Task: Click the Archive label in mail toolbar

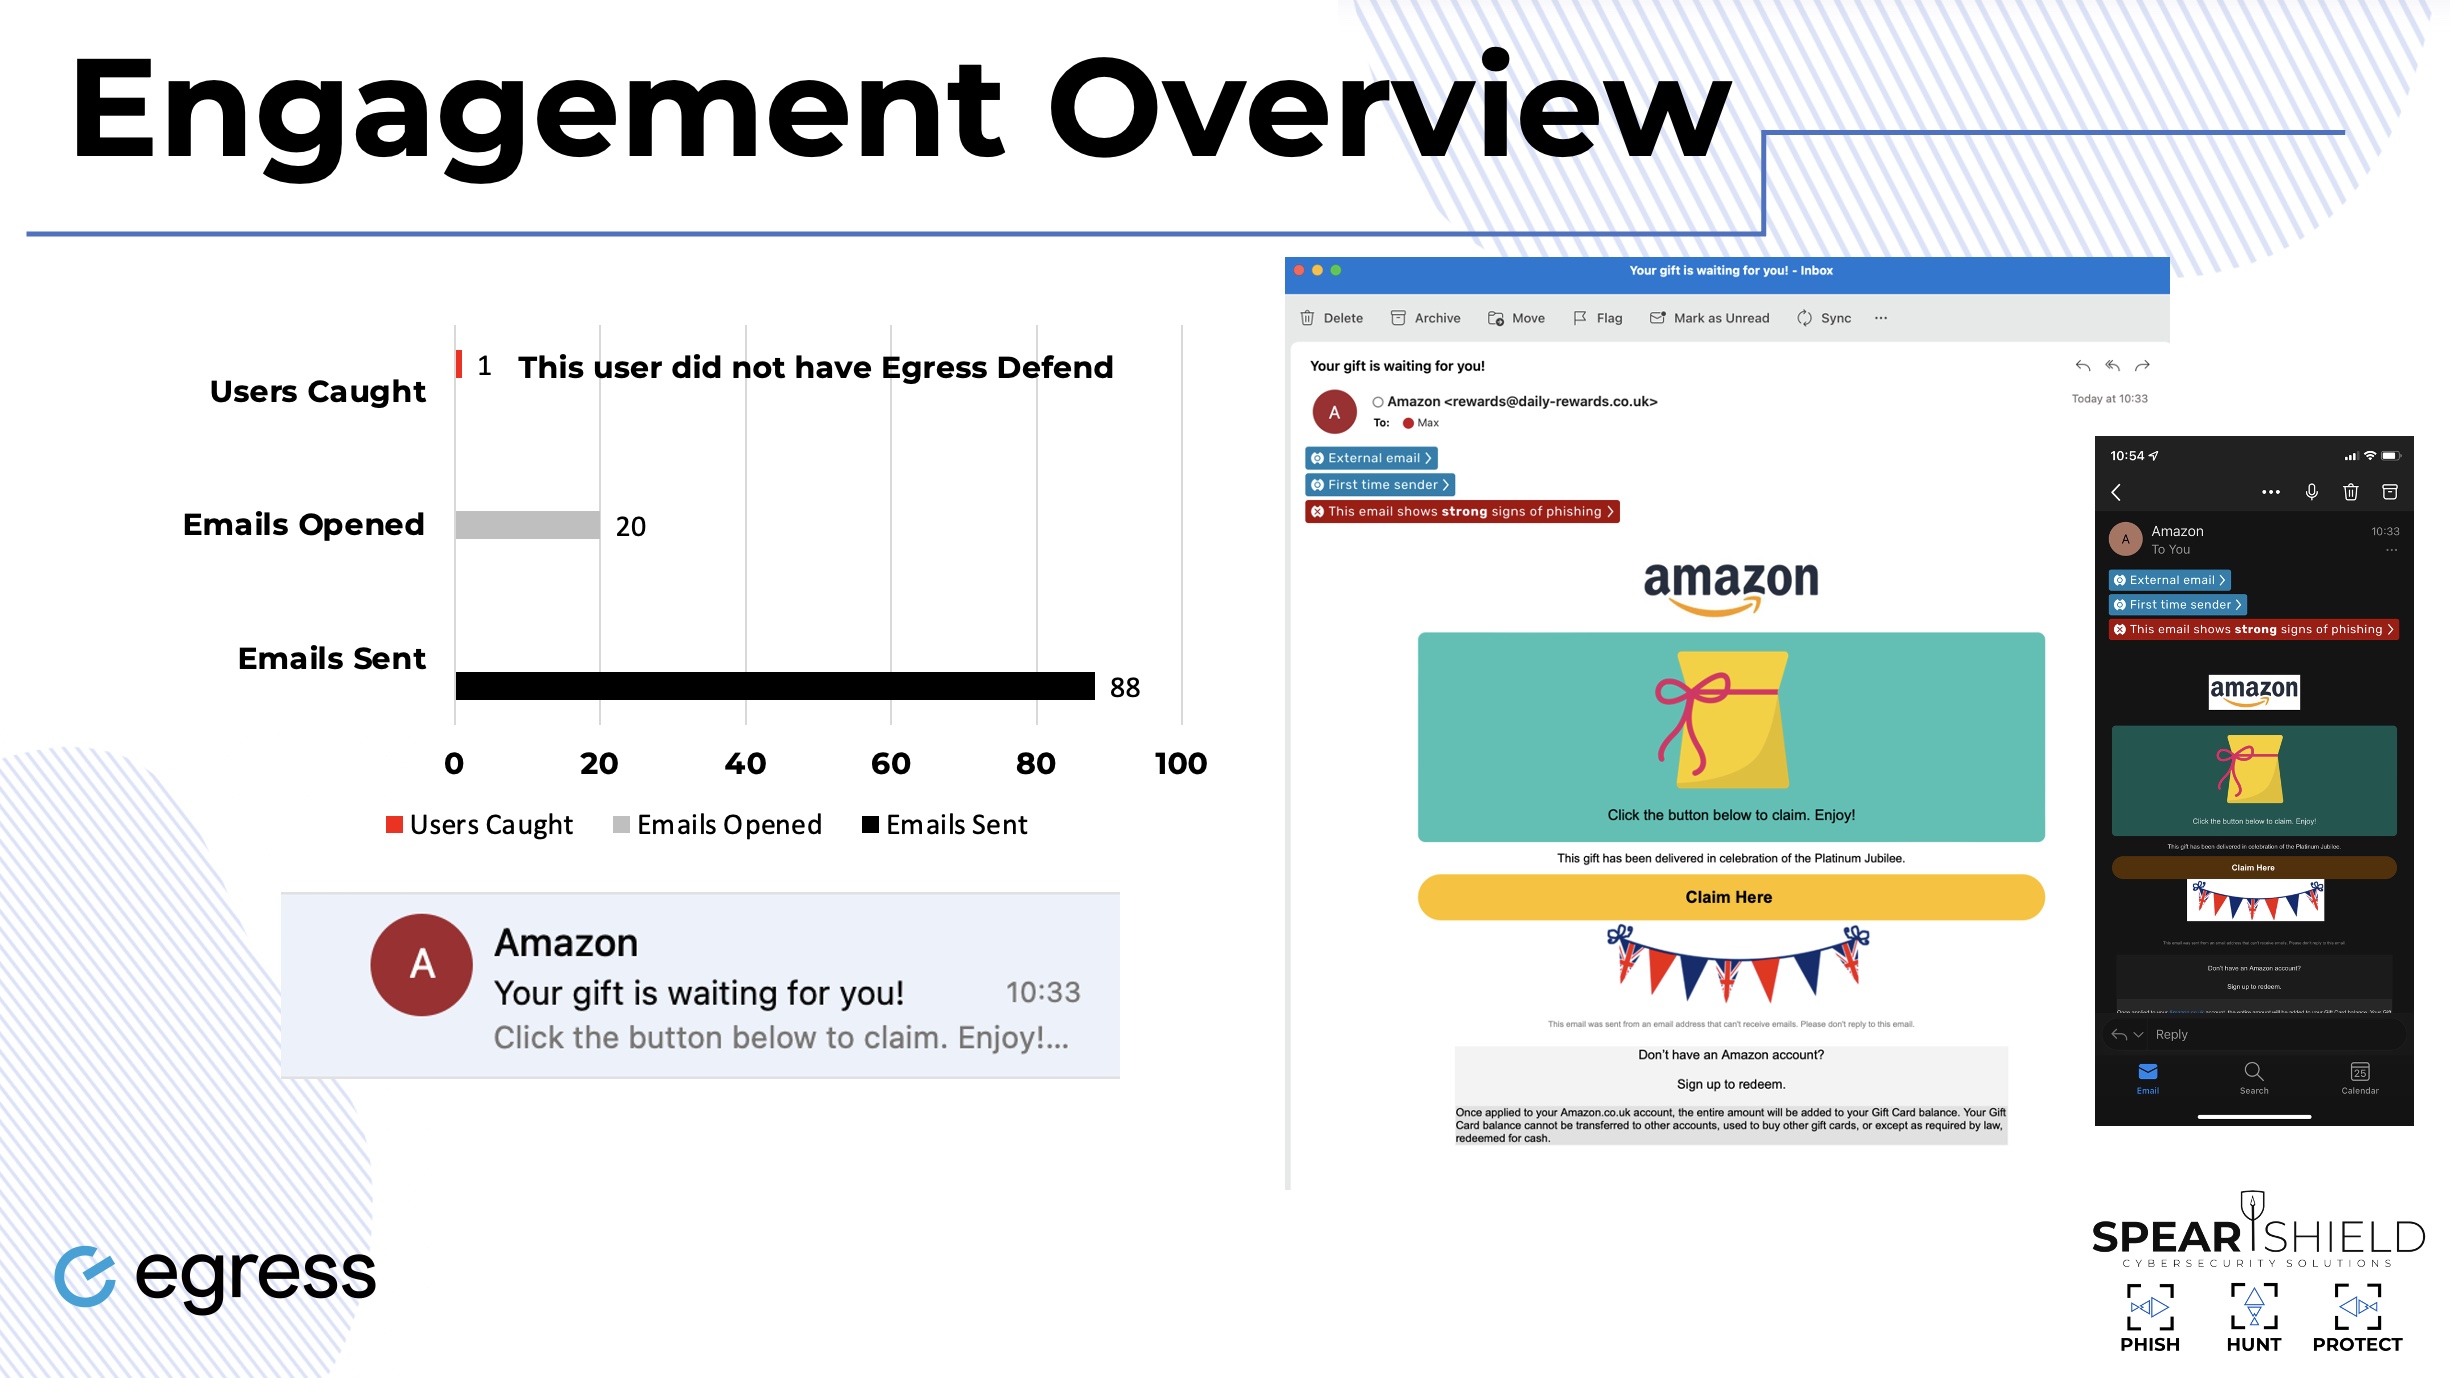Action: coord(1437,318)
